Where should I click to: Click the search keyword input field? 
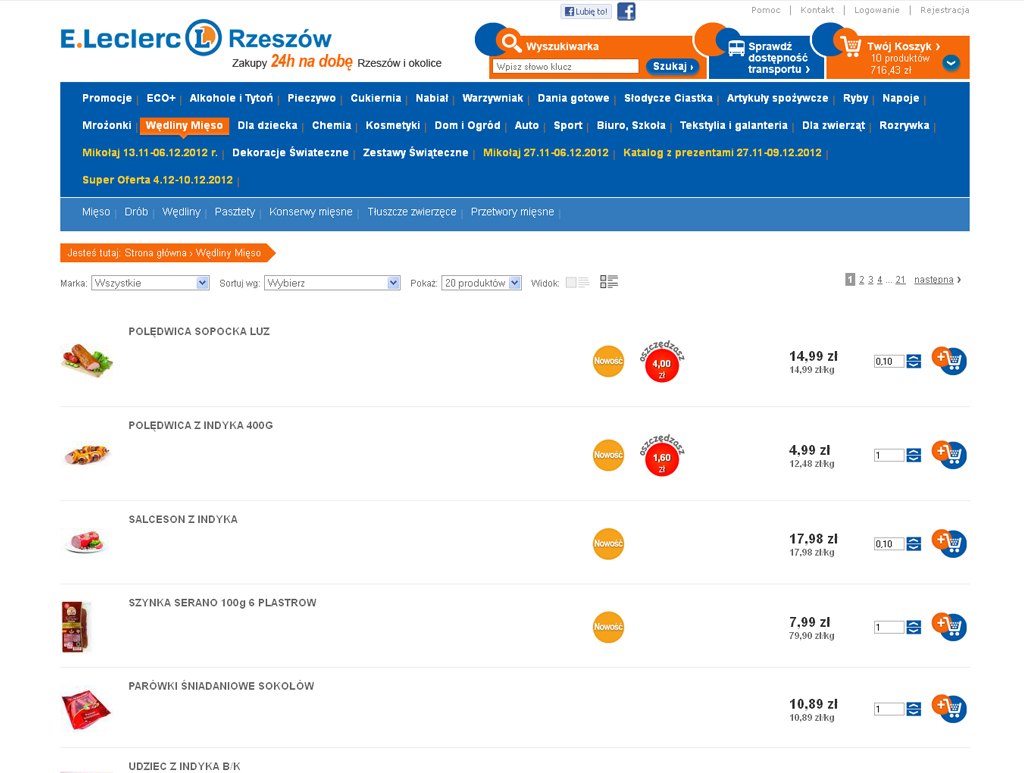click(x=565, y=67)
